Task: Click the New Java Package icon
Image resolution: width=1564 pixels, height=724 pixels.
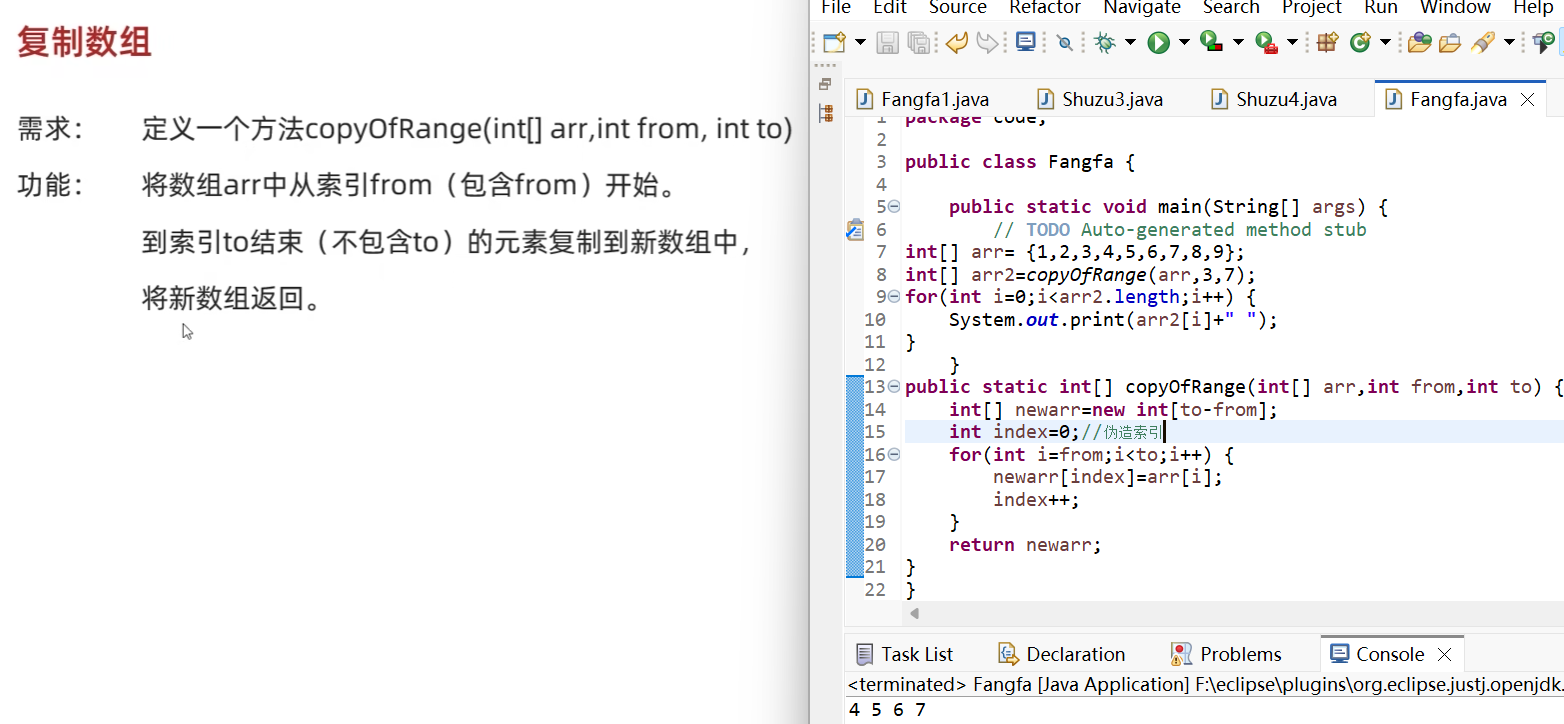Action: click(1327, 42)
